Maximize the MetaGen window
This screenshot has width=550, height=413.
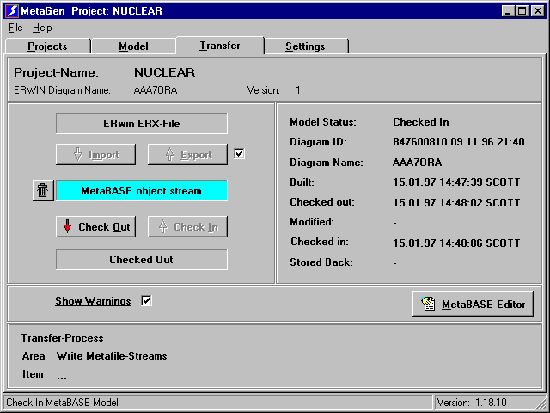[x=522, y=11]
